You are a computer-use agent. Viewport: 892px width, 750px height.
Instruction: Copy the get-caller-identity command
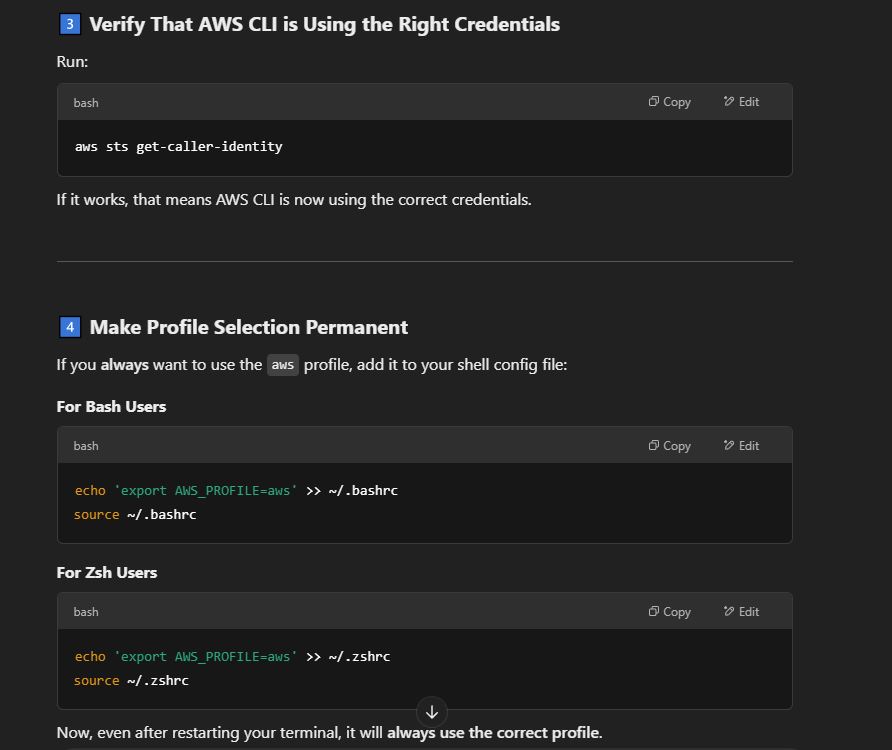pyautogui.click(x=670, y=102)
